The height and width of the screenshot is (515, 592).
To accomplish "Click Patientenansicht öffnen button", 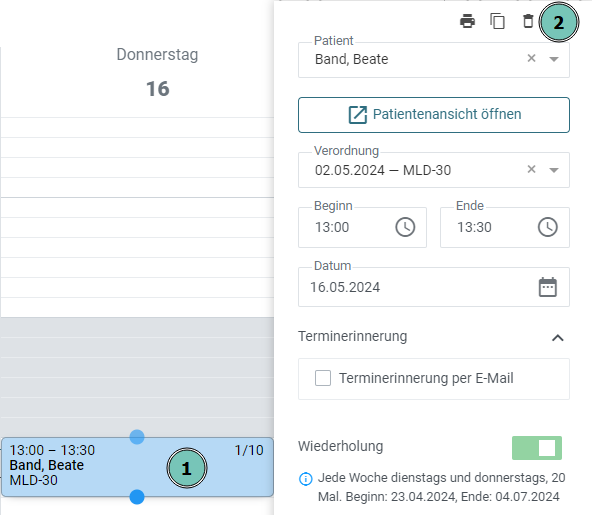I will (434, 115).
